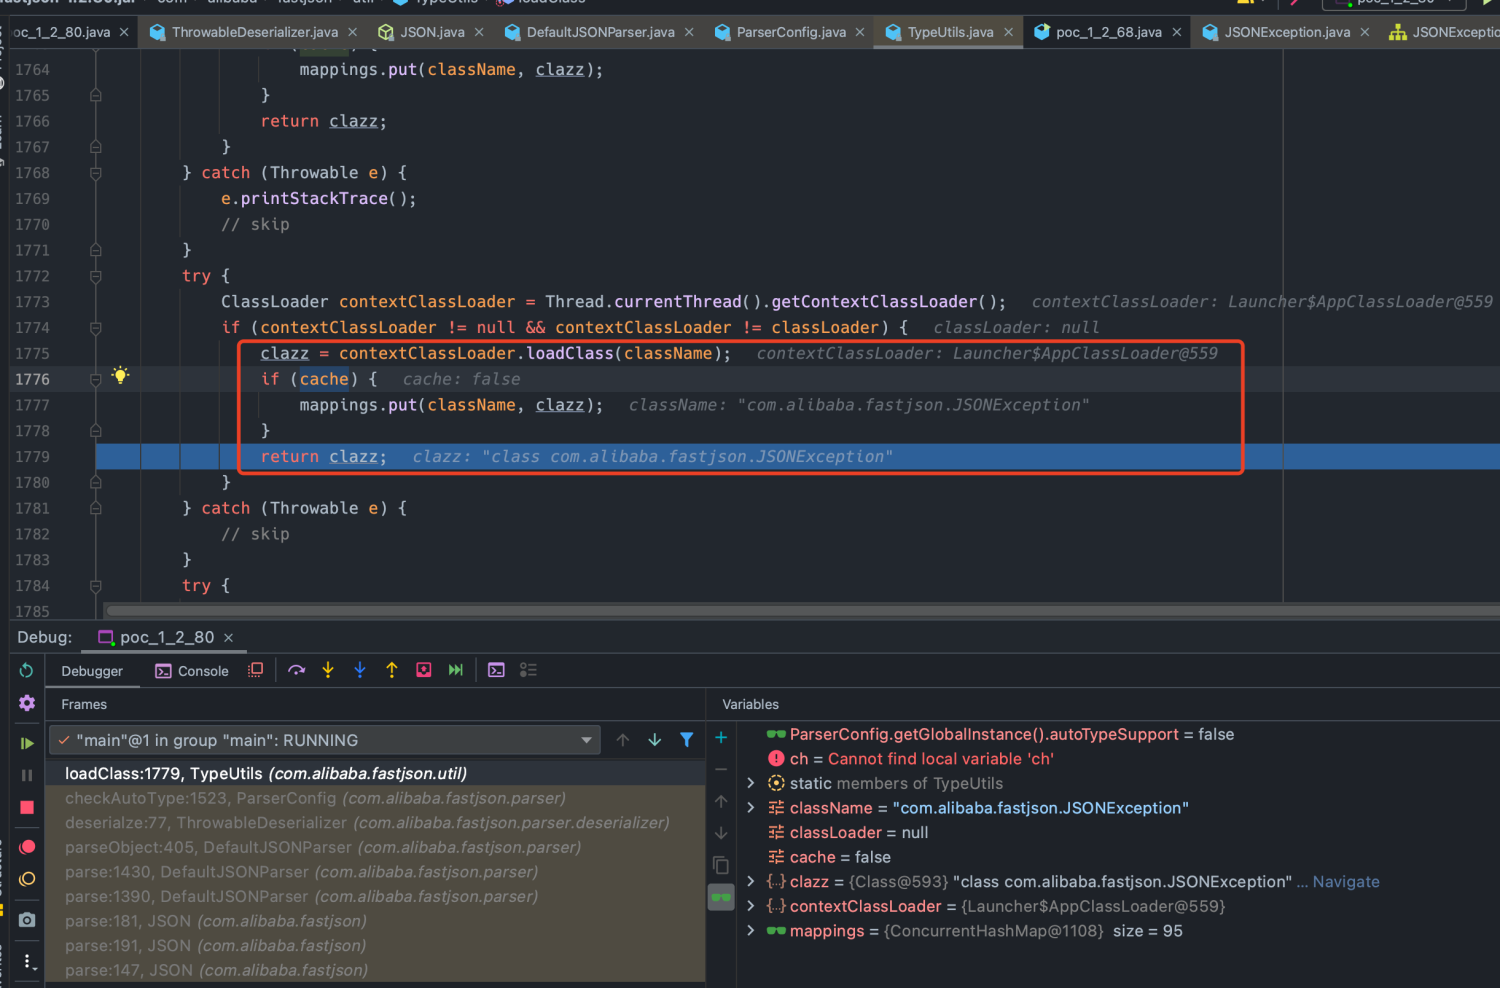Select checkAutoType:1523 ParserConfig frame
This screenshot has height=988, width=1500.
[375, 798]
